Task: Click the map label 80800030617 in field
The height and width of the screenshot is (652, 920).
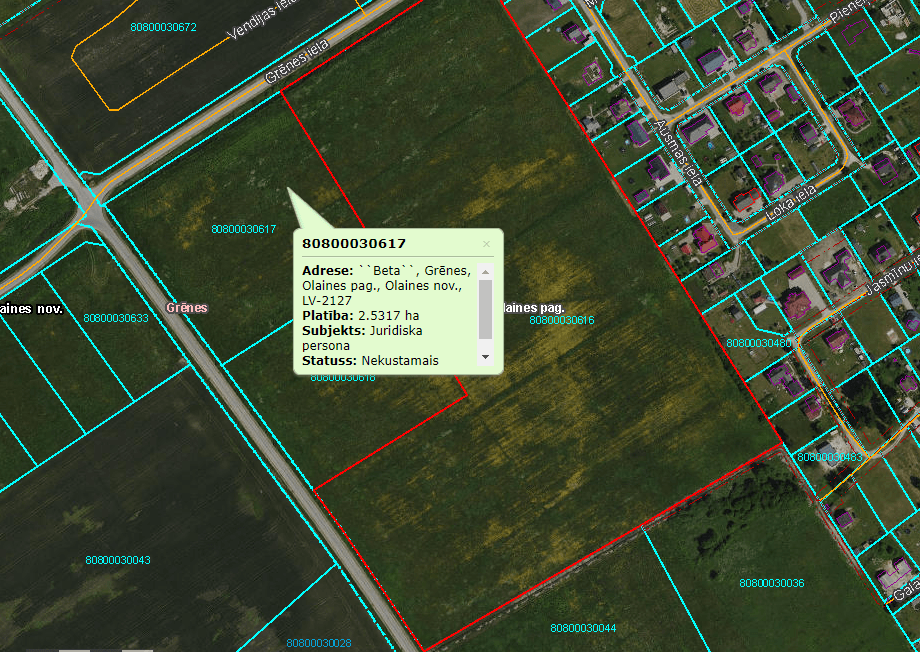Action: [x=243, y=229]
